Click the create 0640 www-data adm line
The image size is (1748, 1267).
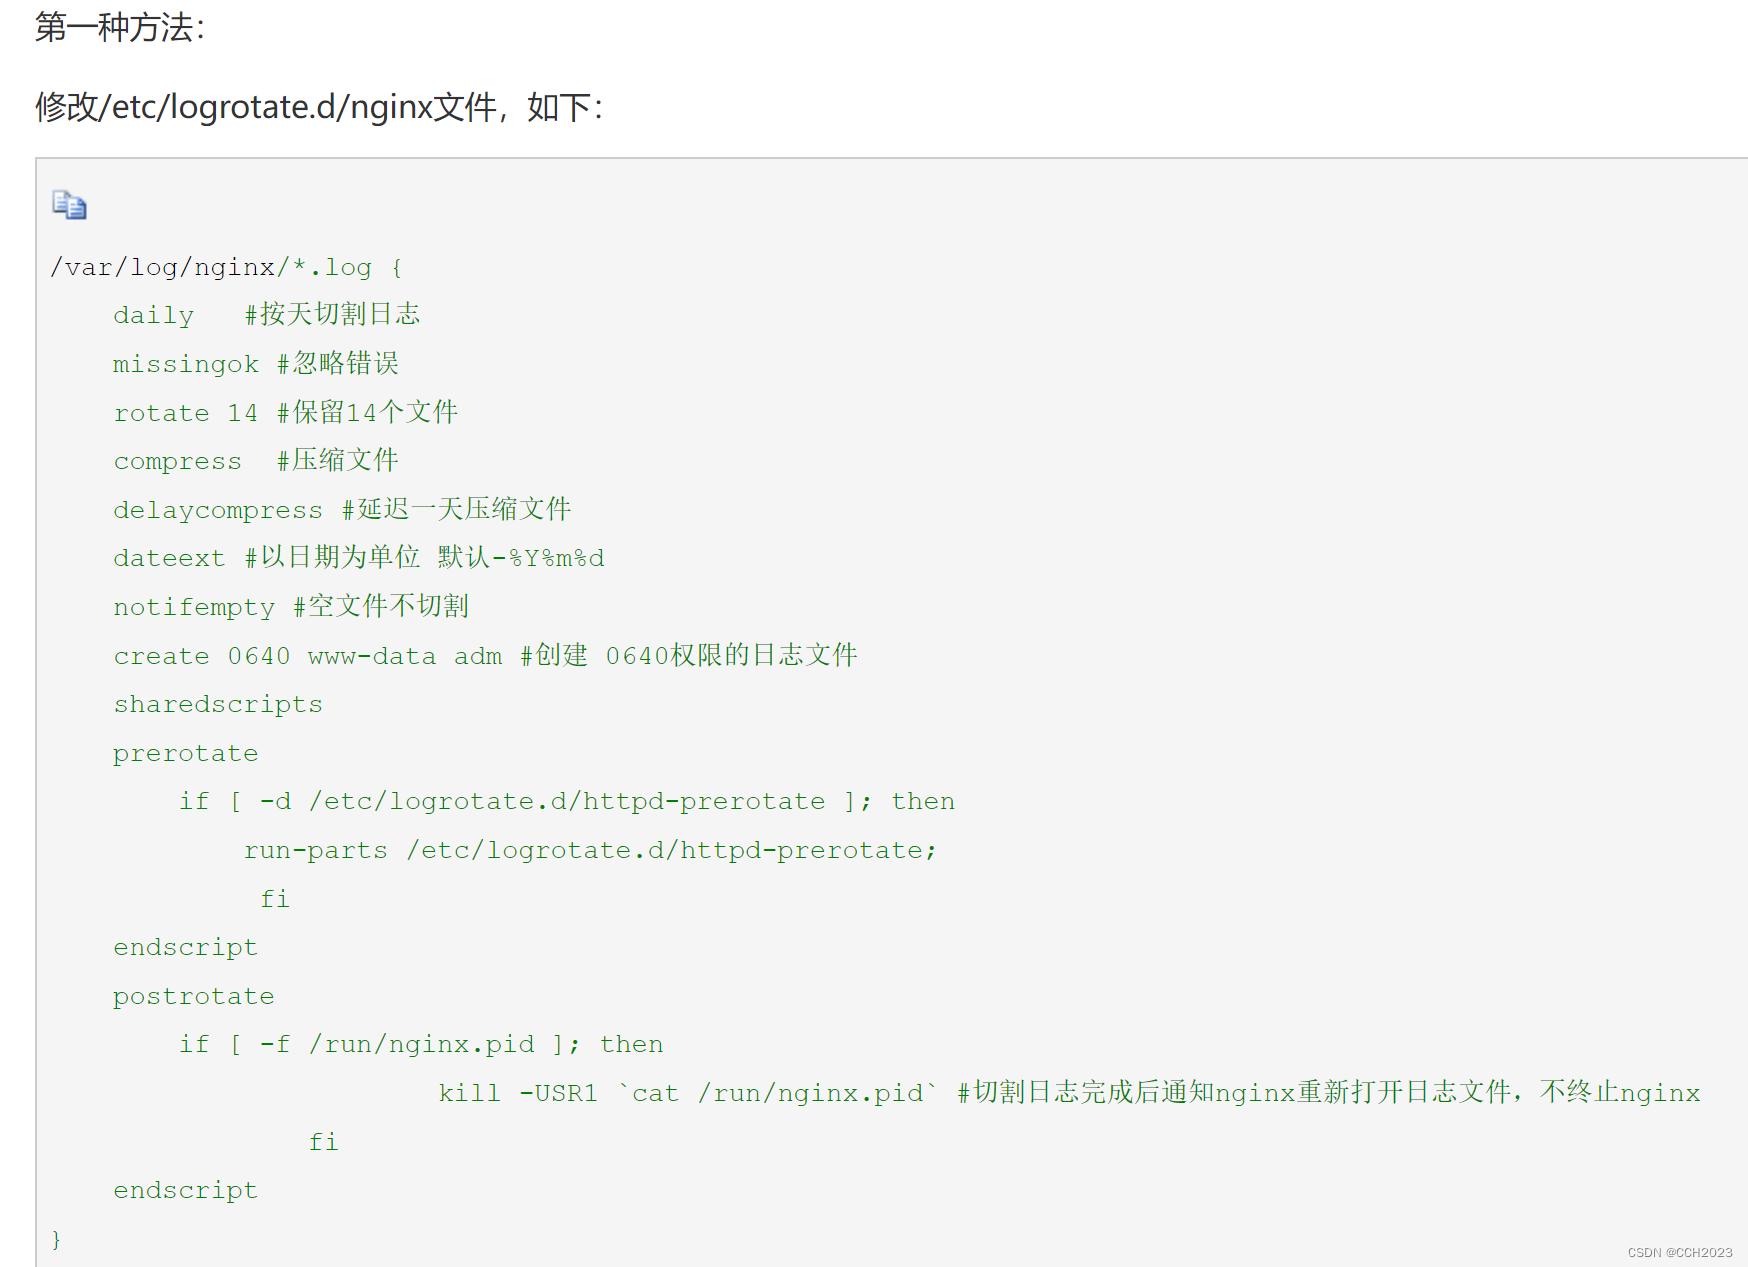coord(485,656)
